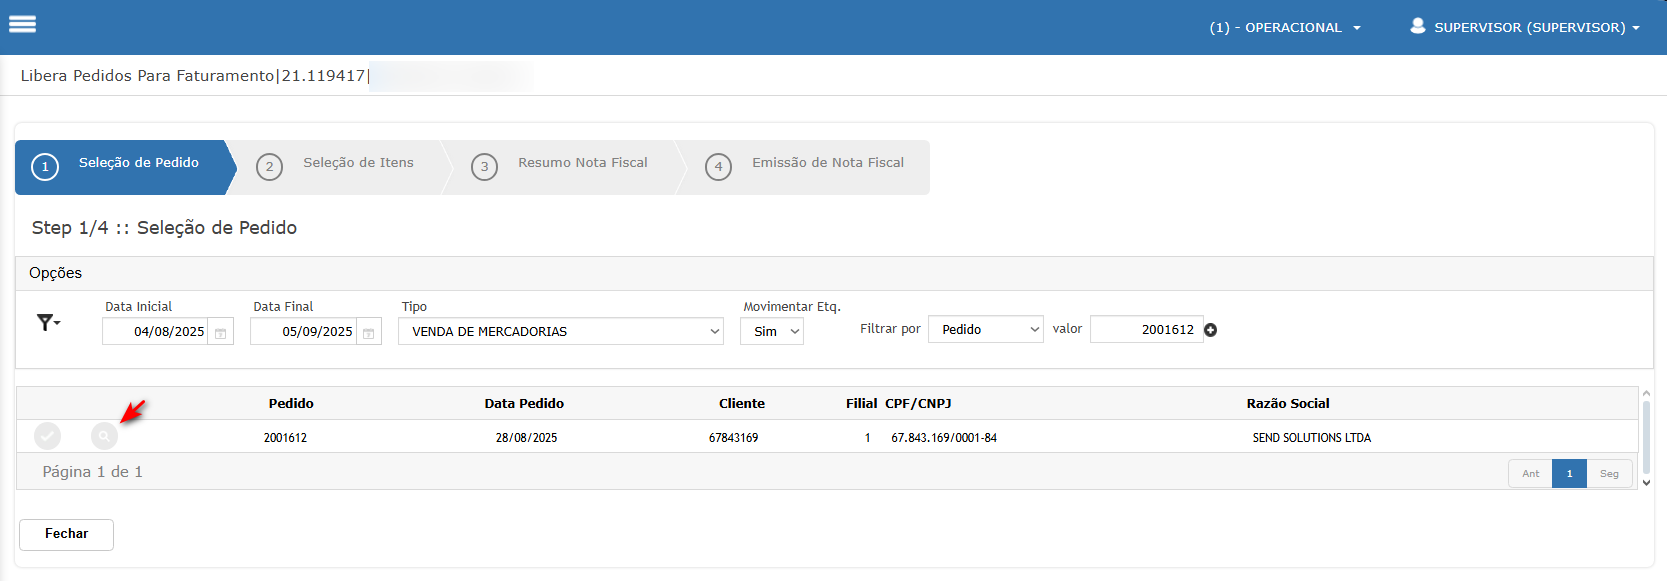
Task: Open the Filtrar por Pedido dropdown
Action: click(x=985, y=329)
